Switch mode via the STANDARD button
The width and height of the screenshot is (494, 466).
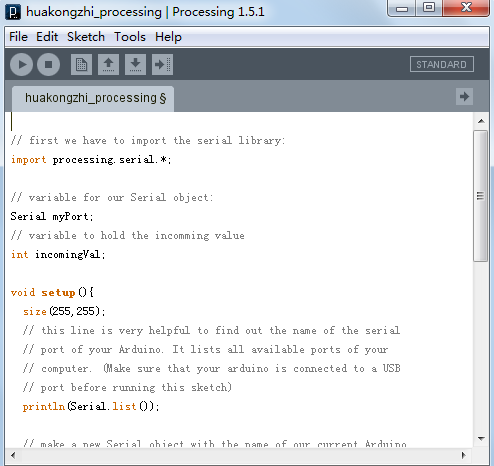(442, 64)
